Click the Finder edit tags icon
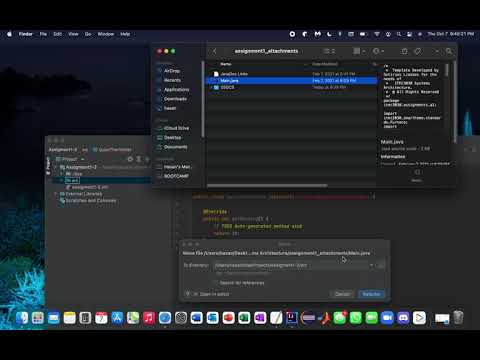This screenshot has width=480, height=360. pyautogui.click(x=417, y=51)
